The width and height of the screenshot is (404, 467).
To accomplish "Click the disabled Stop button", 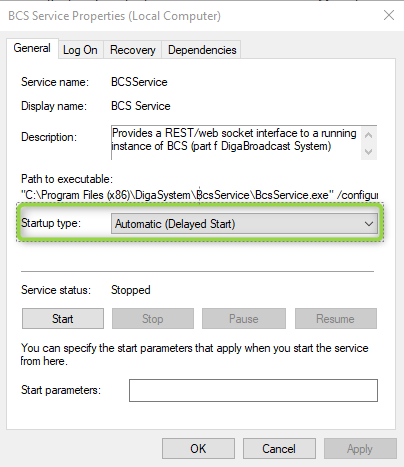I will click(x=153, y=319).
